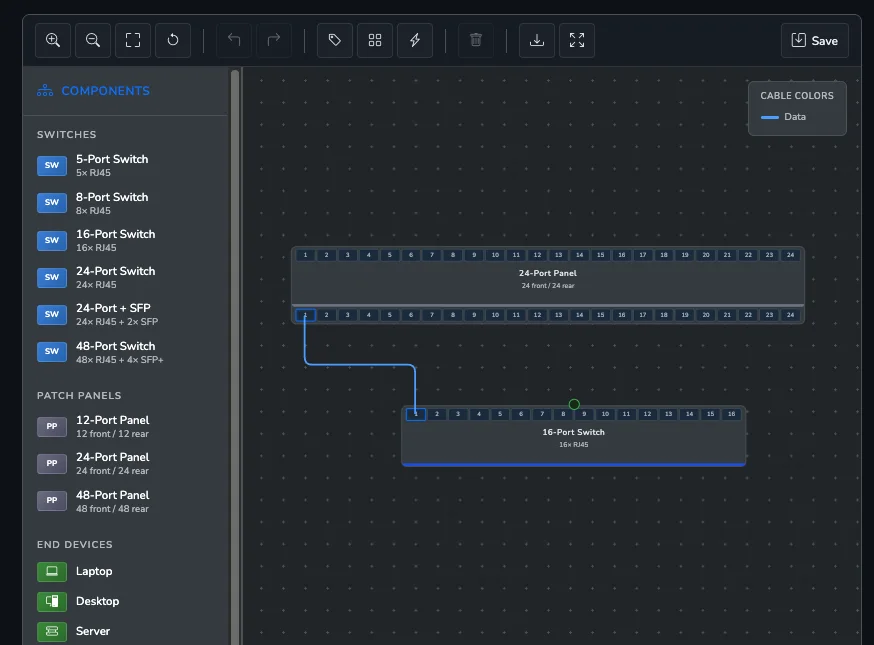Click the Data cable color swatch
The image size is (874, 645).
coord(770,117)
